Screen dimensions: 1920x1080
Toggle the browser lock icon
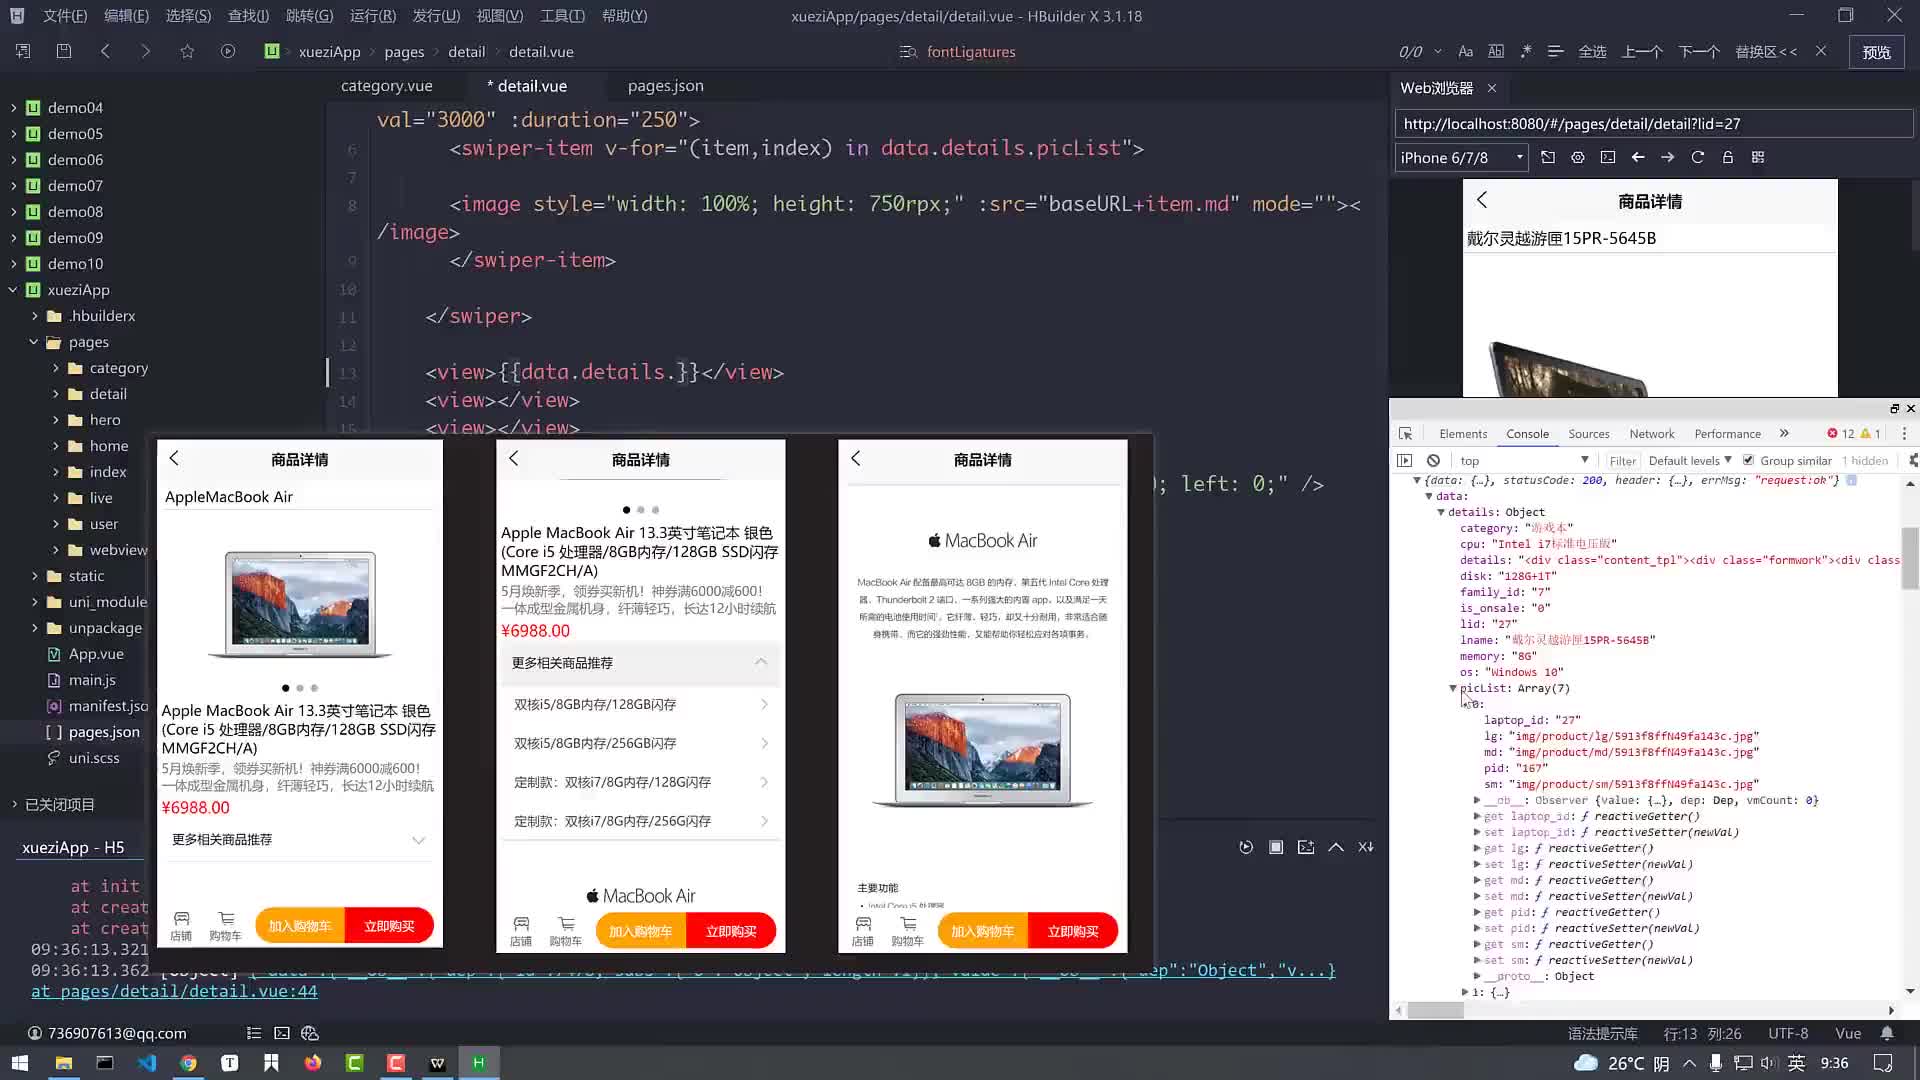pos(1728,157)
